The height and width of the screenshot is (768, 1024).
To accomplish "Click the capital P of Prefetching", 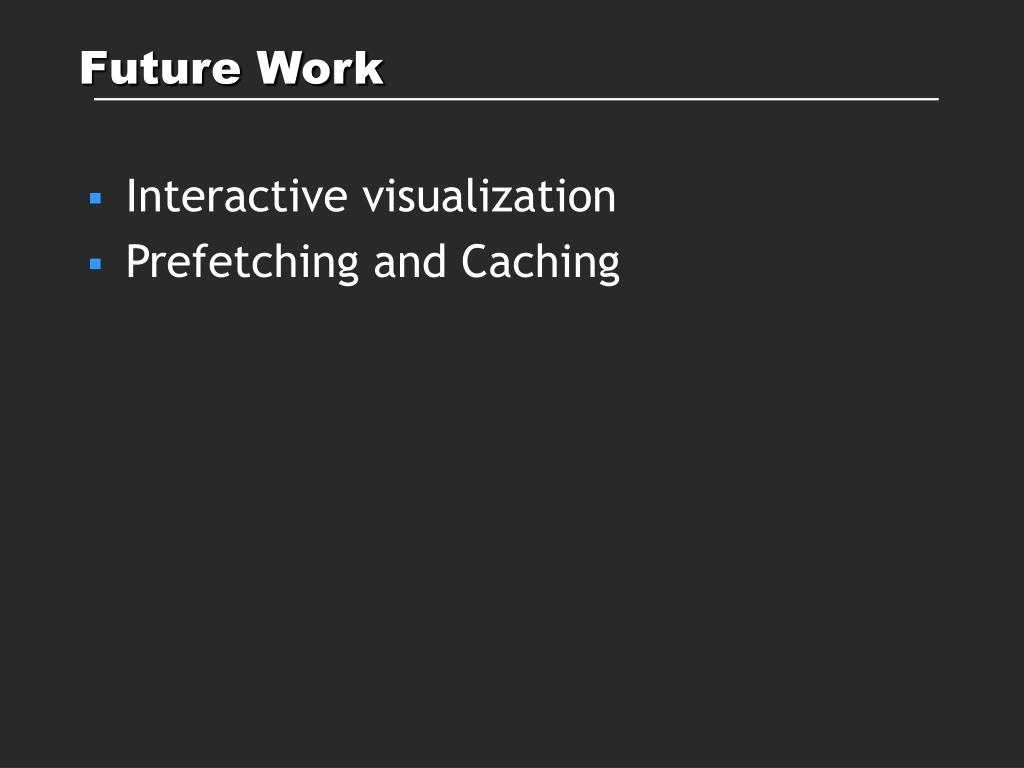I will (x=138, y=261).
